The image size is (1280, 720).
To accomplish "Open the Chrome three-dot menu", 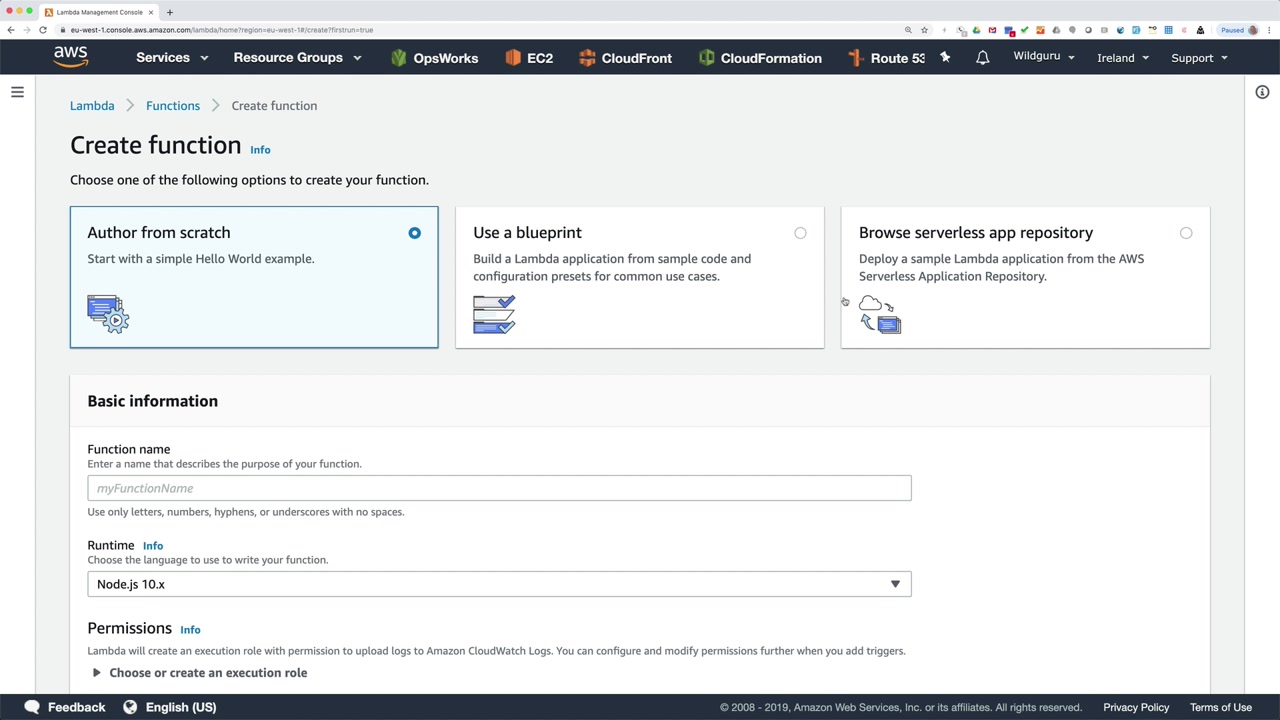I will [1271, 30].
